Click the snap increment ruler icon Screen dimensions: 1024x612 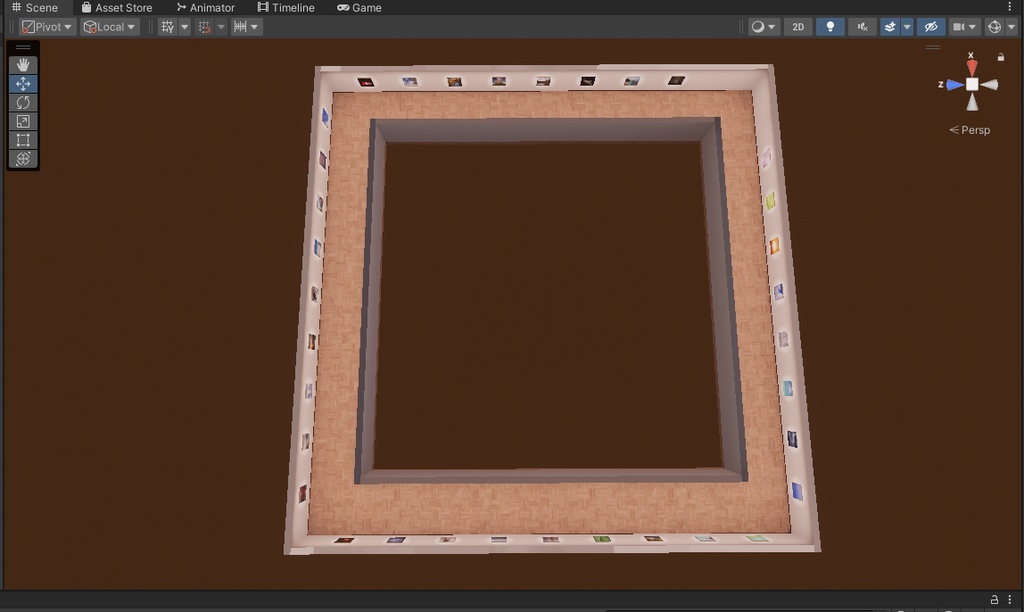pyautogui.click(x=240, y=27)
